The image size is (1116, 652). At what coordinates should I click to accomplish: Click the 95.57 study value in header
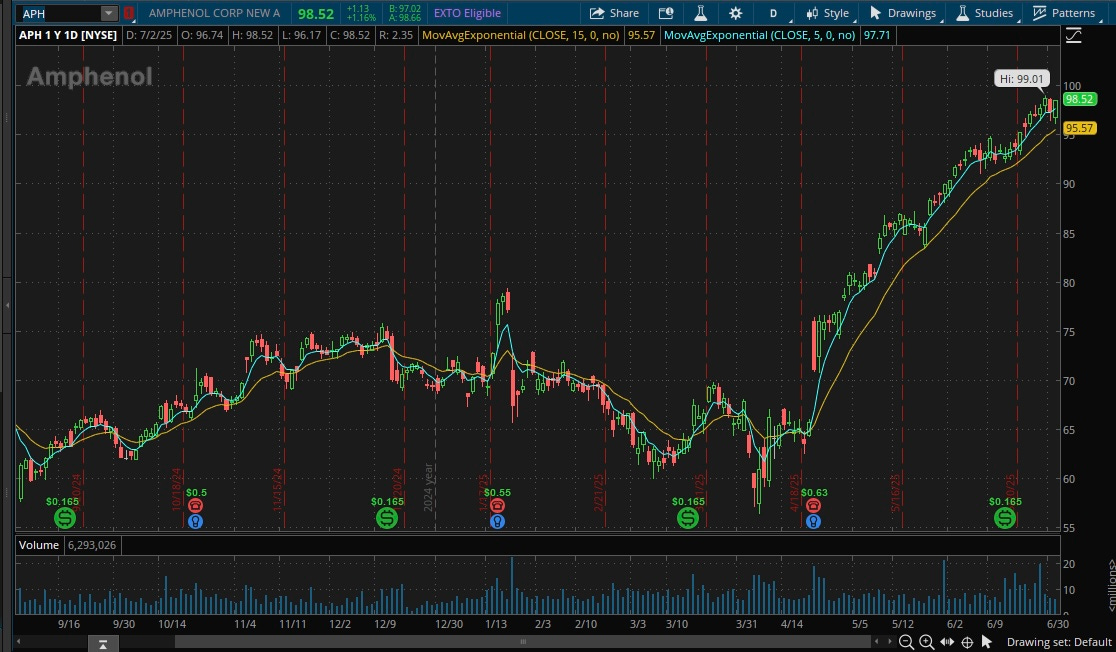click(x=641, y=35)
